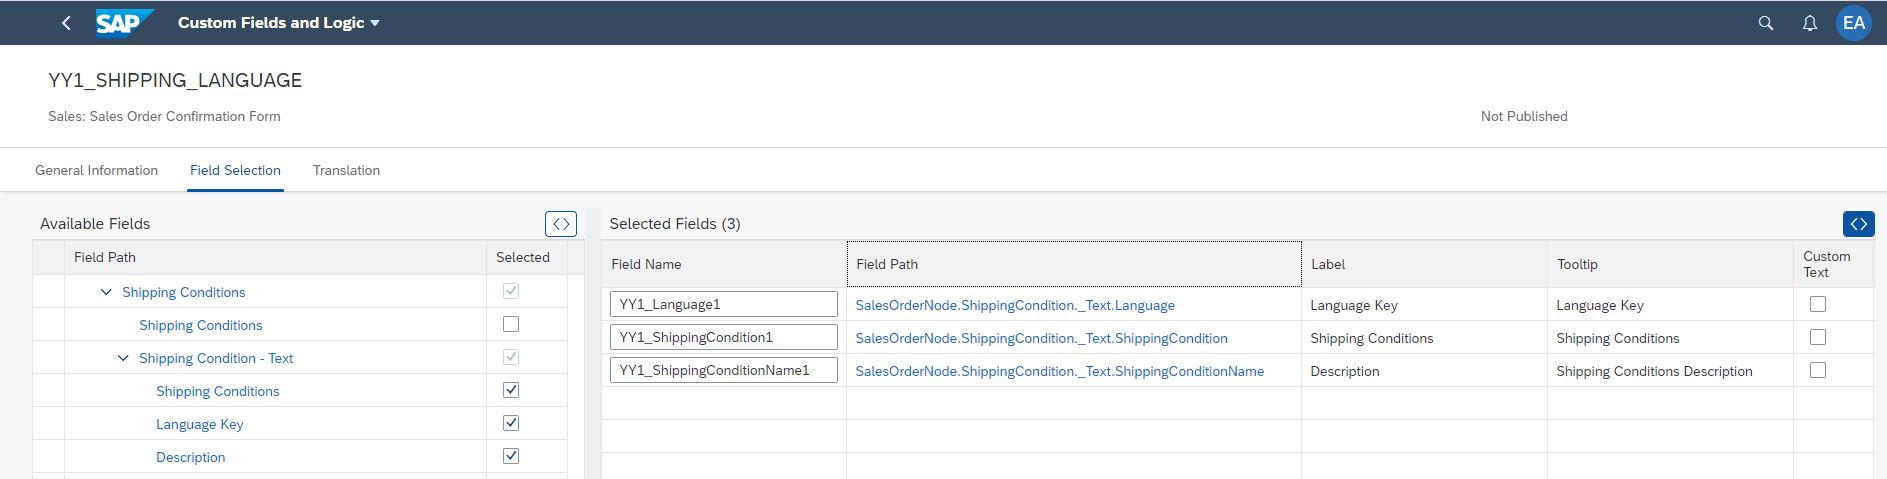The image size is (1887, 479).
Task: Switch to the General Information tab
Action: (x=97, y=170)
